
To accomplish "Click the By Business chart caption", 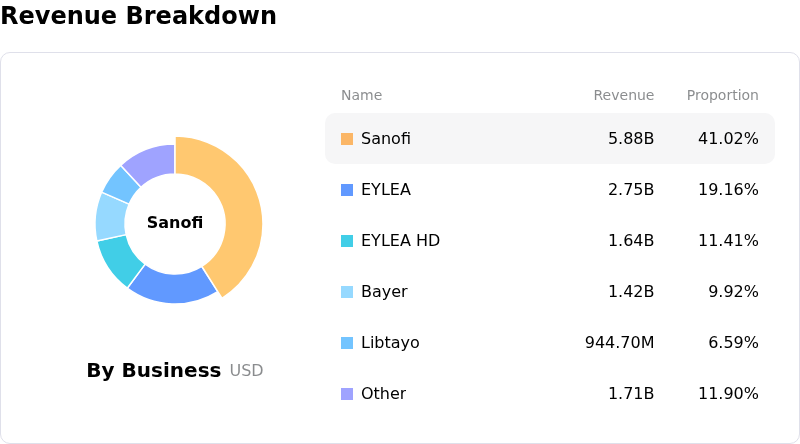I will (154, 371).
